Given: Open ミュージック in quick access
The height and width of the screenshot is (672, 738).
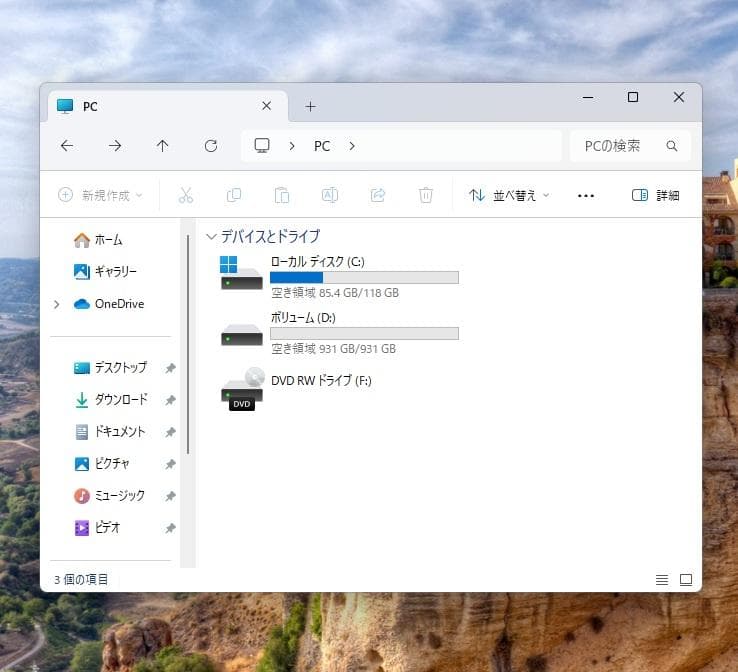Looking at the screenshot, I should tap(109, 496).
